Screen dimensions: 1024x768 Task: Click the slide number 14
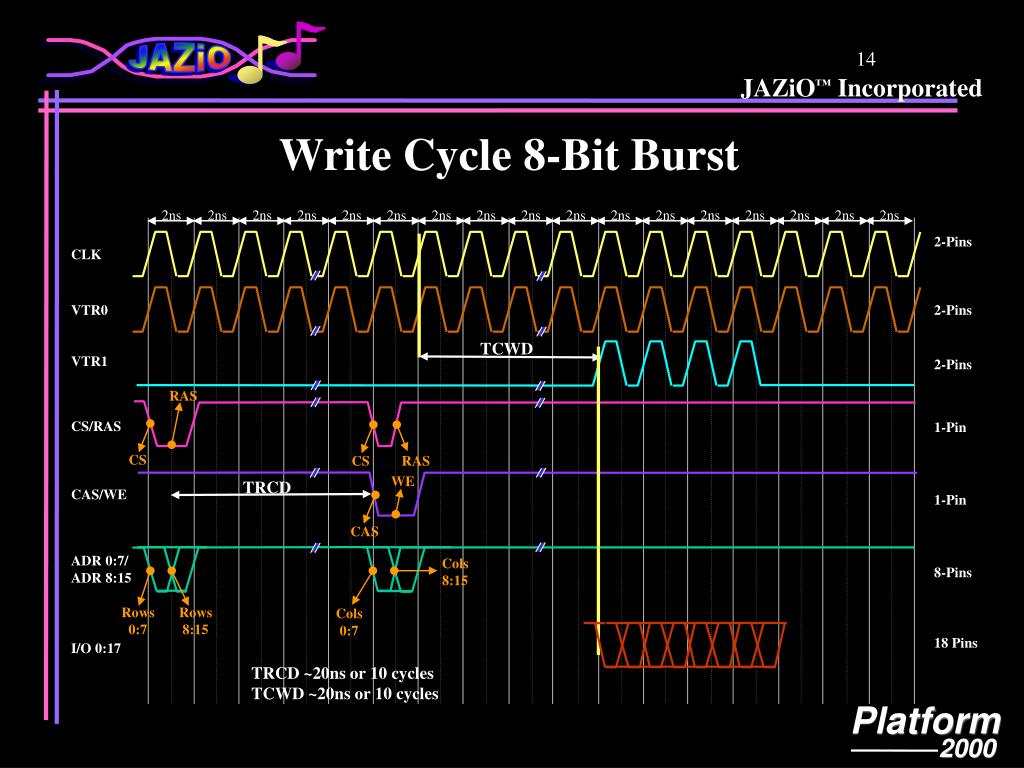(x=866, y=59)
